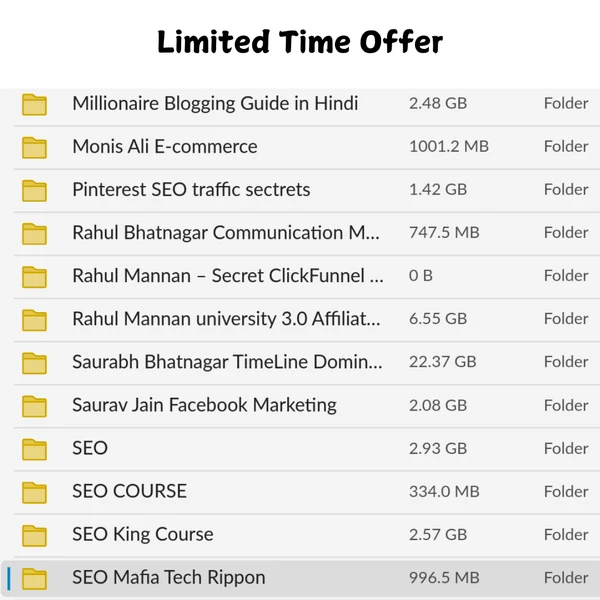This screenshot has height=600, width=600.
Task: Click folder icon beside Rahul Mannan Secret ClickFunnel
Action: [35, 276]
